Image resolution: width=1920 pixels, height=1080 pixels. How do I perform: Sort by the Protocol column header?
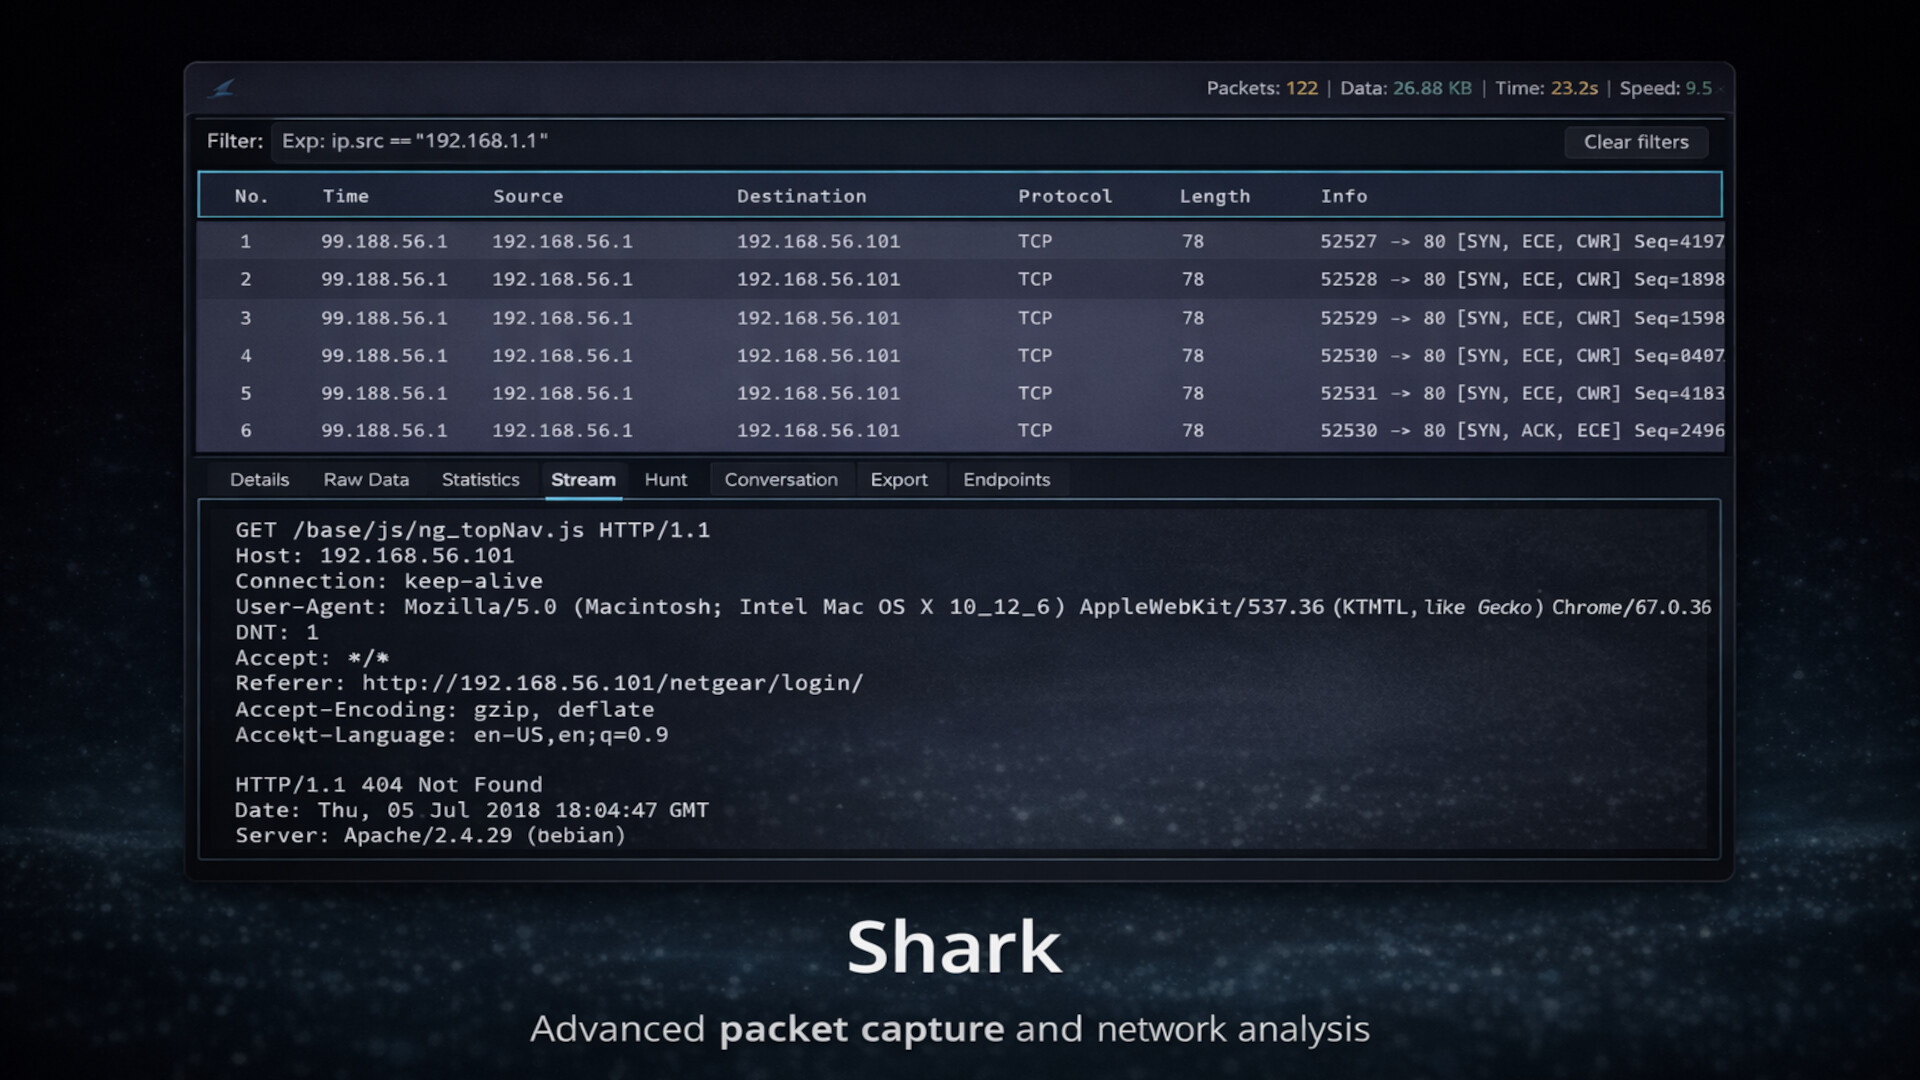(1064, 196)
